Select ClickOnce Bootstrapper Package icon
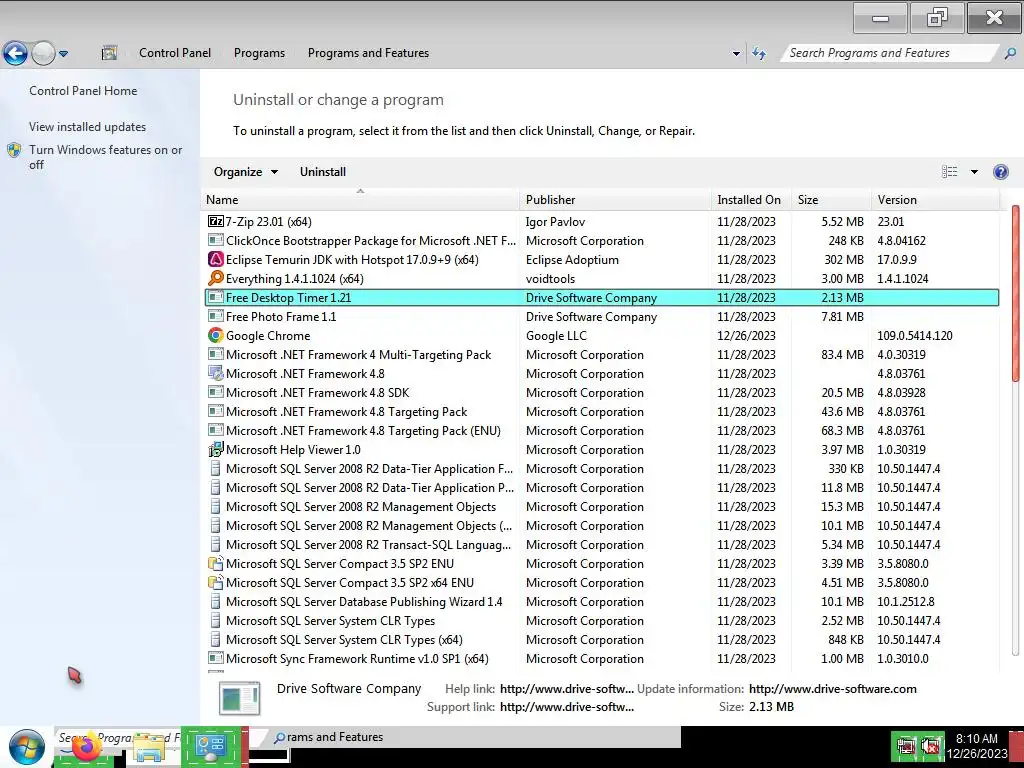This screenshot has height=768, width=1024. [216, 240]
